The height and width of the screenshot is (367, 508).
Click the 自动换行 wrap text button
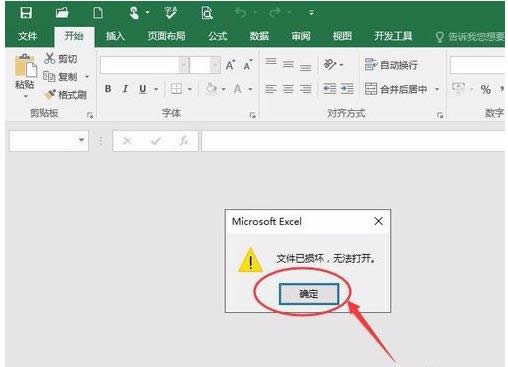click(x=391, y=65)
